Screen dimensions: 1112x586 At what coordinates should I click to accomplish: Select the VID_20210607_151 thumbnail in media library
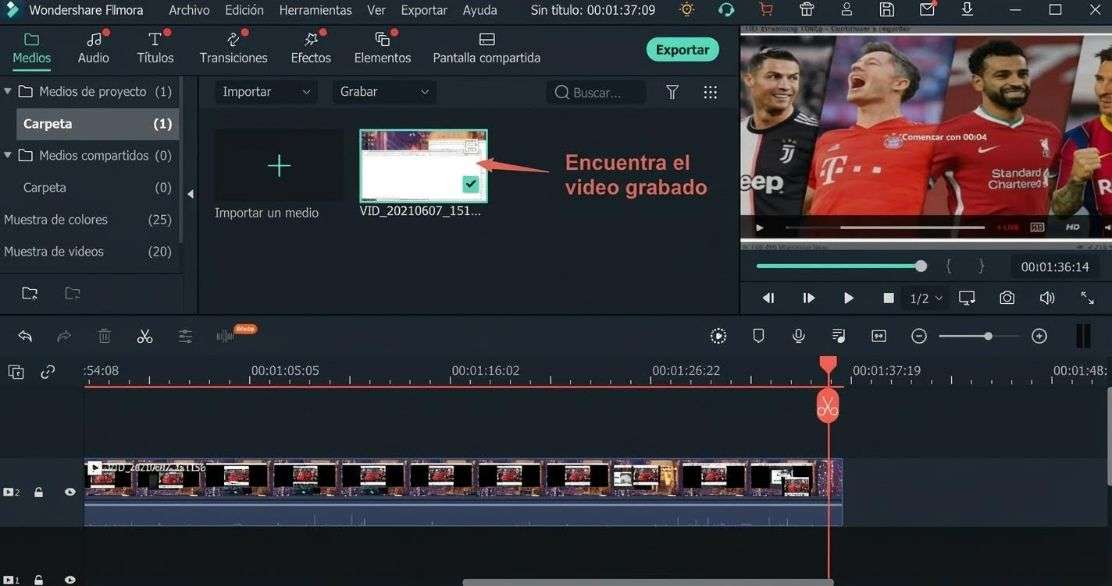422,163
